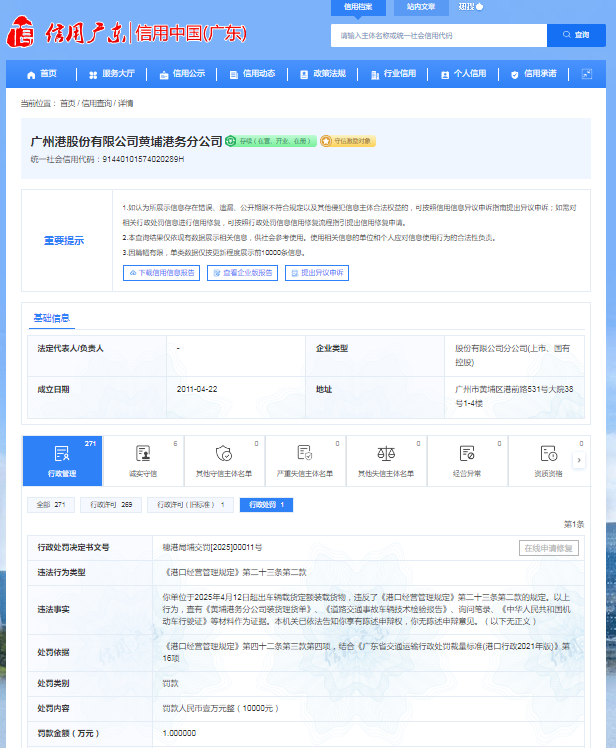Click the penalty number 穗港局埔交罚[2025]00011号

point(212,548)
